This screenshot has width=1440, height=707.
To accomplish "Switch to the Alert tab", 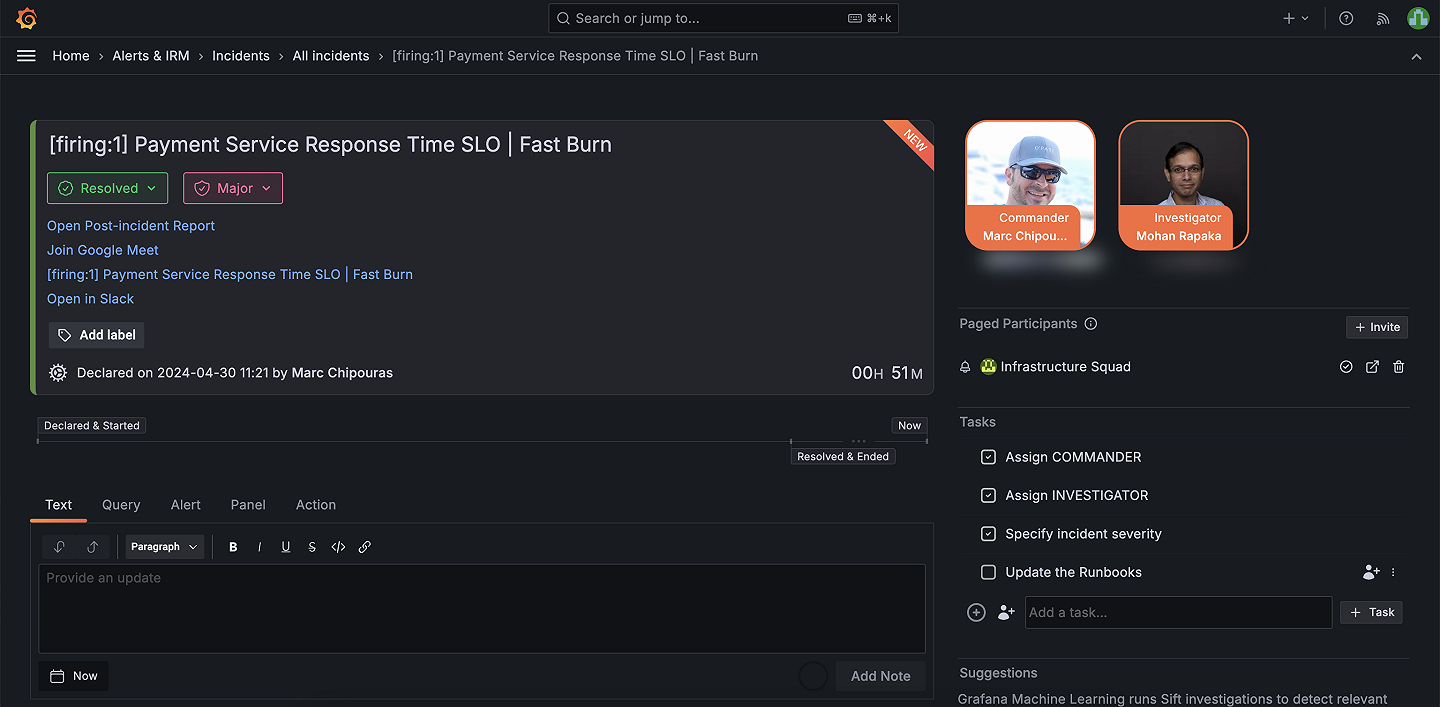I will click(x=185, y=505).
